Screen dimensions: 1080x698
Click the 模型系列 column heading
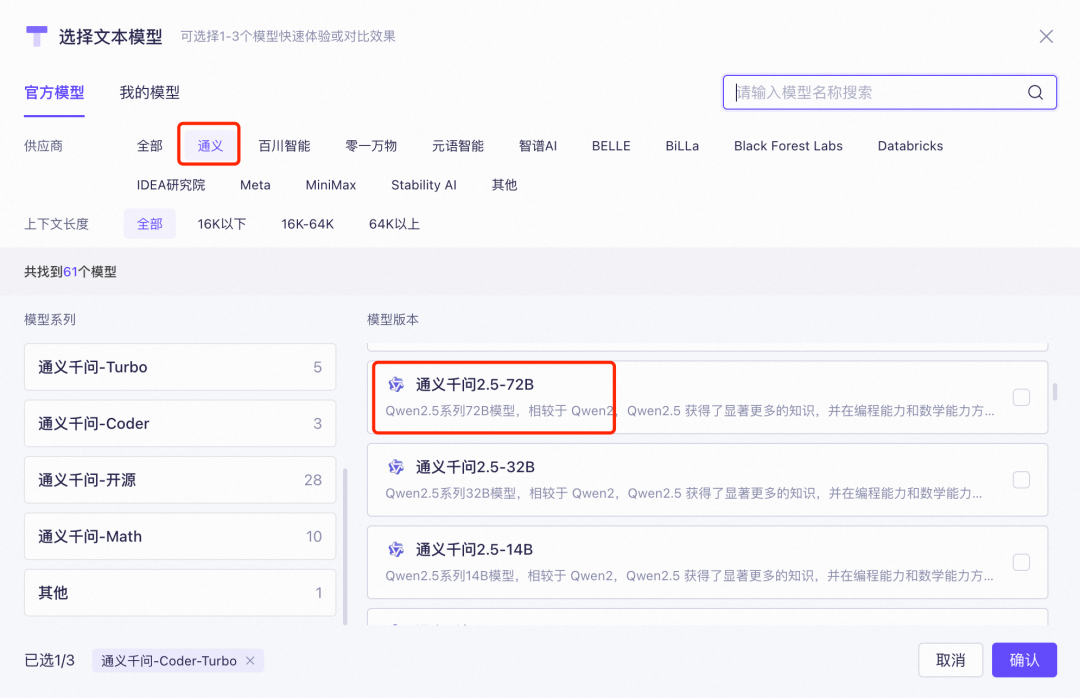[x=50, y=319]
